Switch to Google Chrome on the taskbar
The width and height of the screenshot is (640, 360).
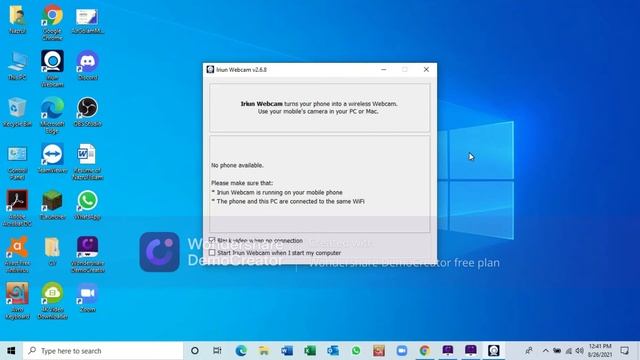tap(424, 351)
